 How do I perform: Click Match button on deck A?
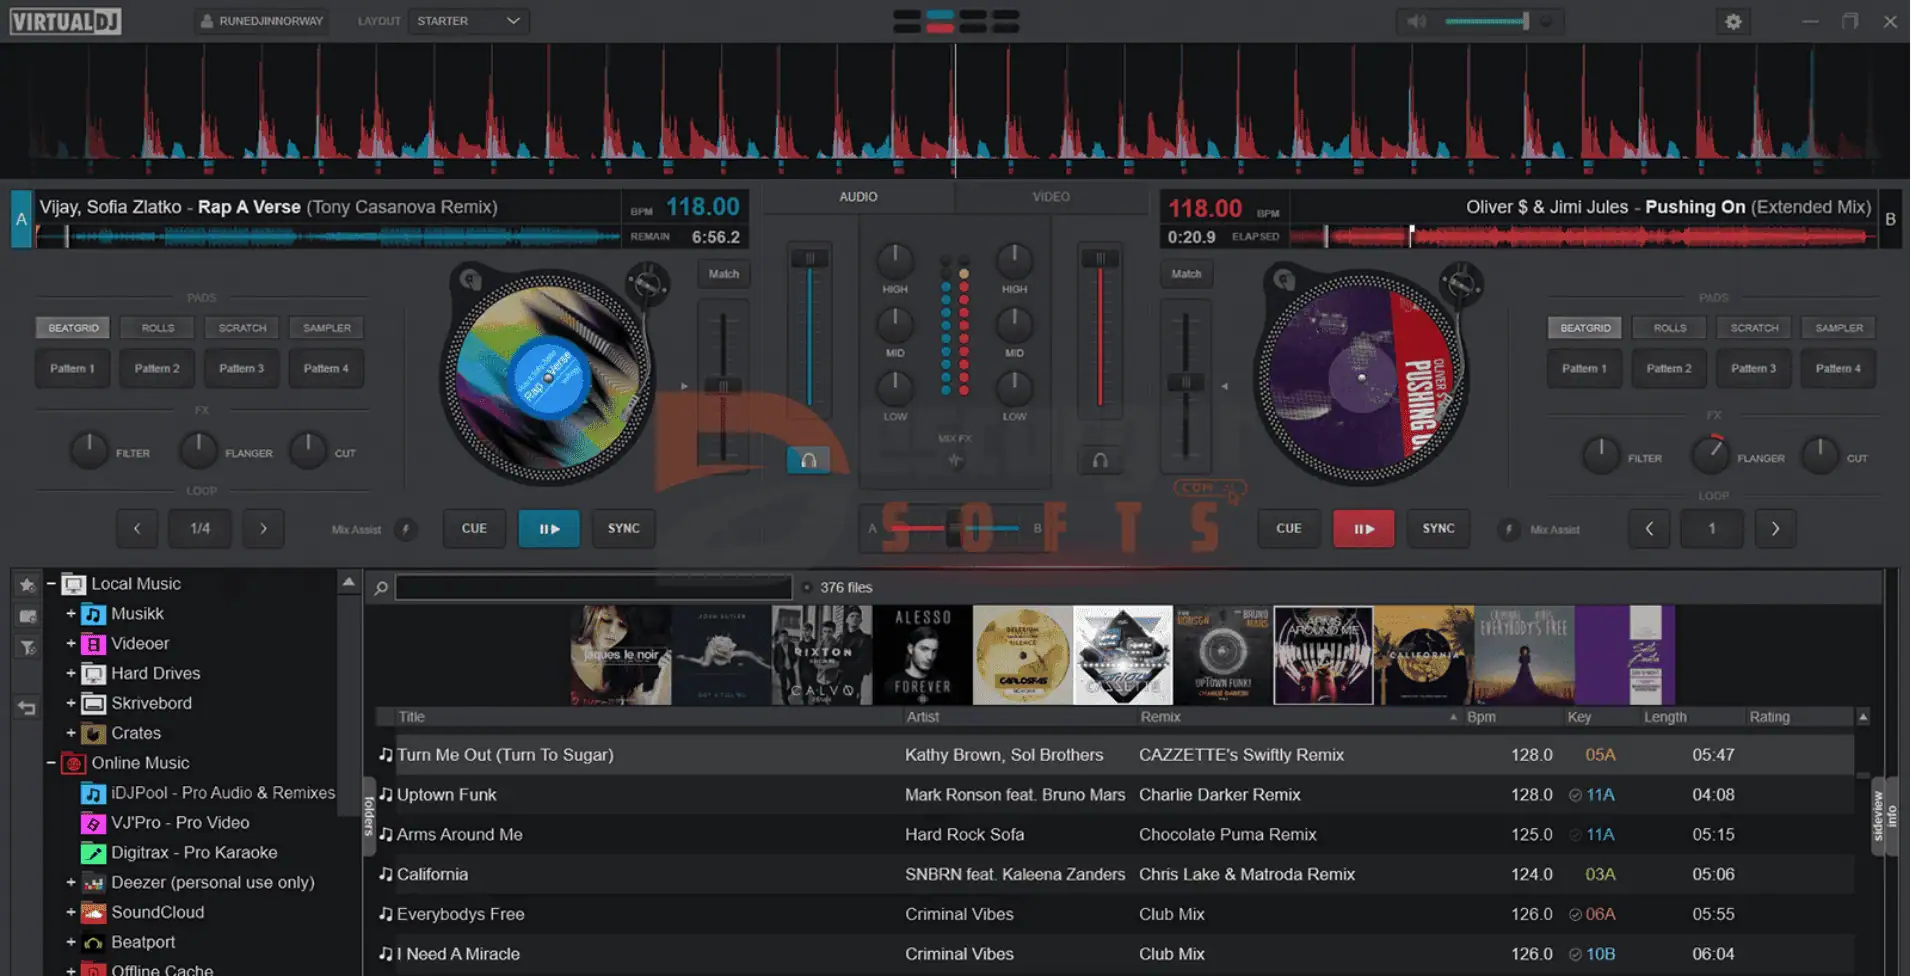[x=723, y=274]
